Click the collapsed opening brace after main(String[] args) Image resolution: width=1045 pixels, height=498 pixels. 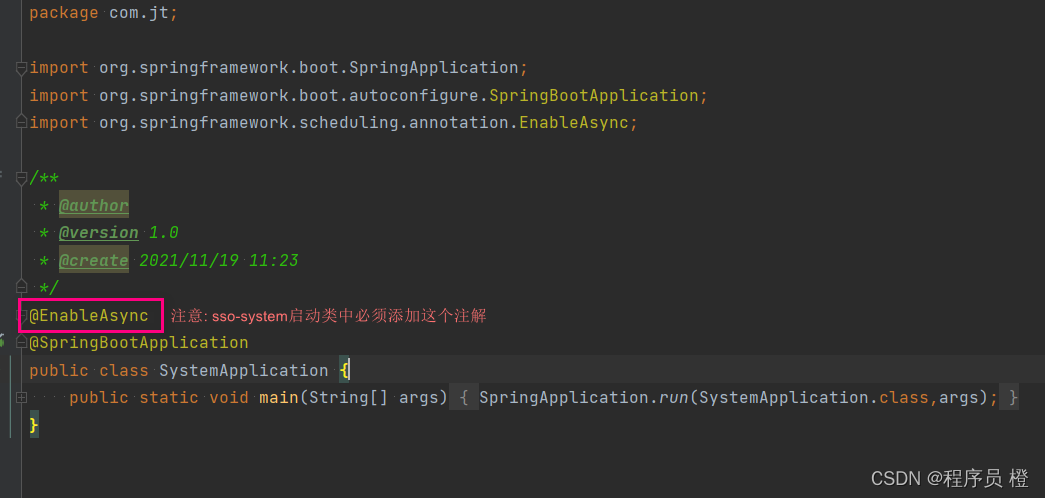pos(466,397)
